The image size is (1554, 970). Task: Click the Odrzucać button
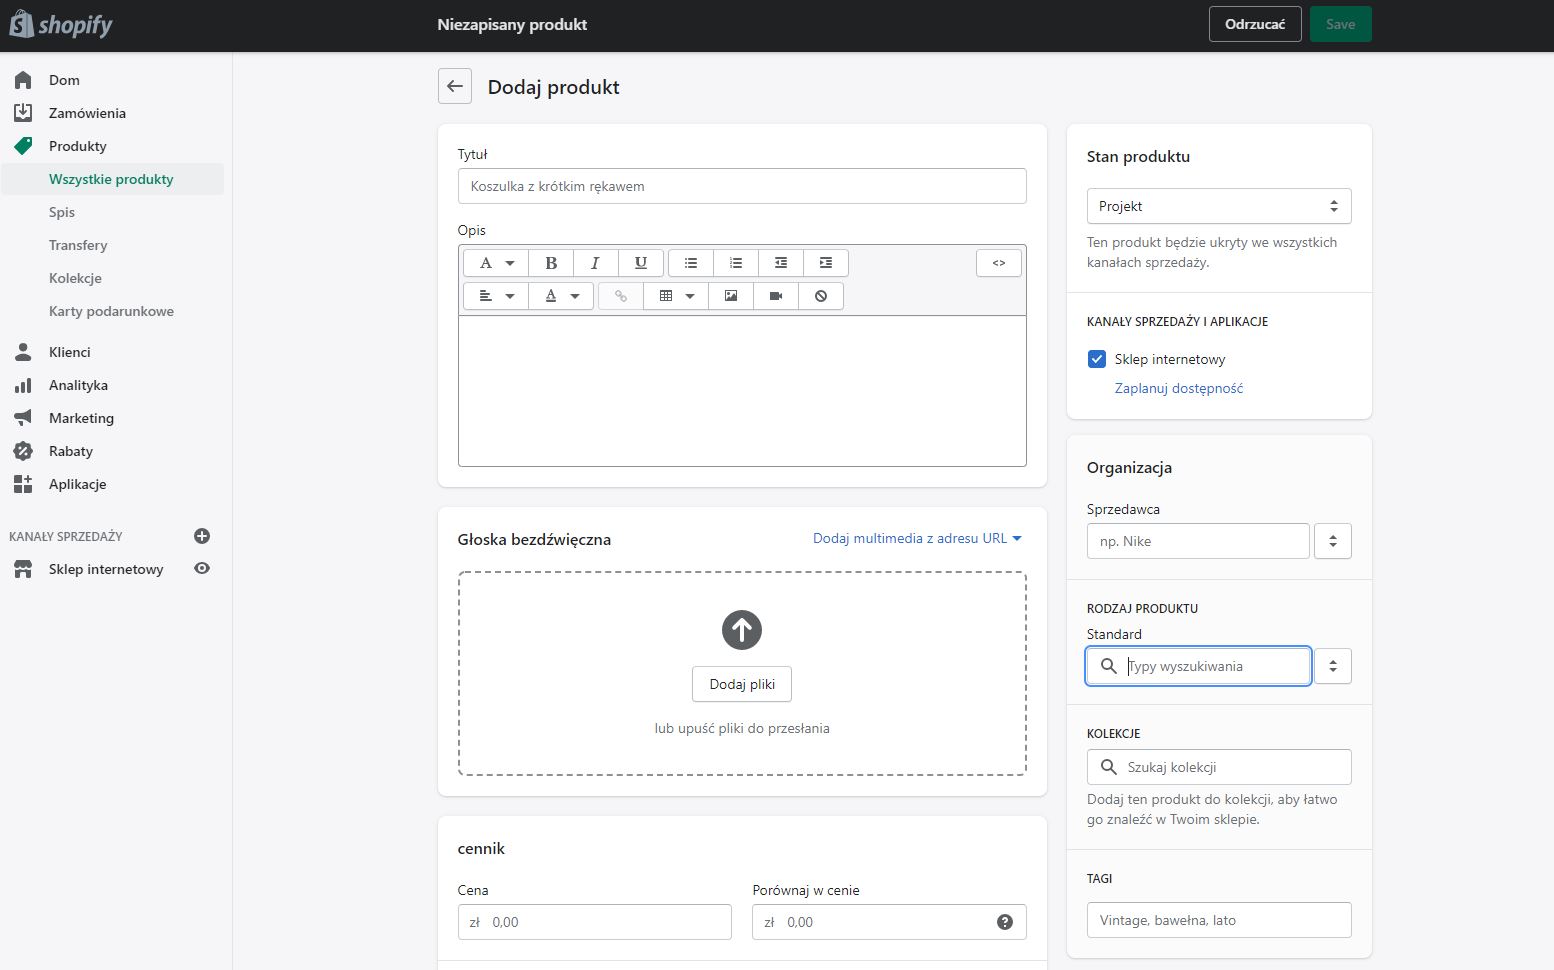tap(1255, 24)
